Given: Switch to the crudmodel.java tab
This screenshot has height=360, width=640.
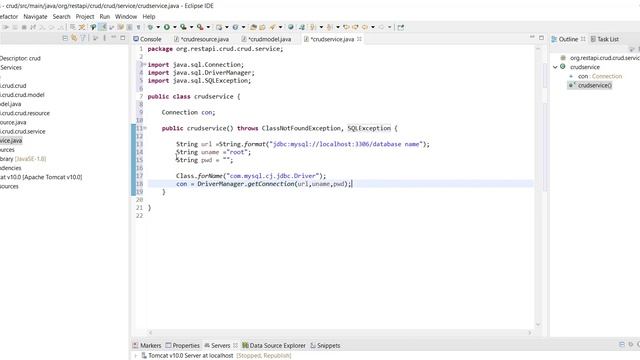Looking at the screenshot, I should 266,39.
